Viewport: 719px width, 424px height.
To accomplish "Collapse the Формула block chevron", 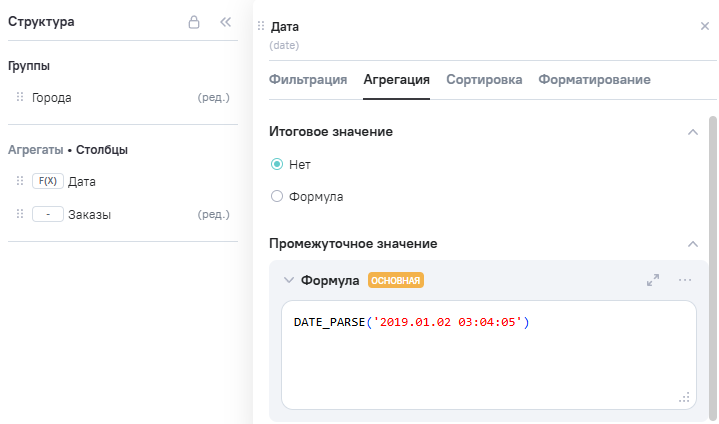I will (289, 281).
